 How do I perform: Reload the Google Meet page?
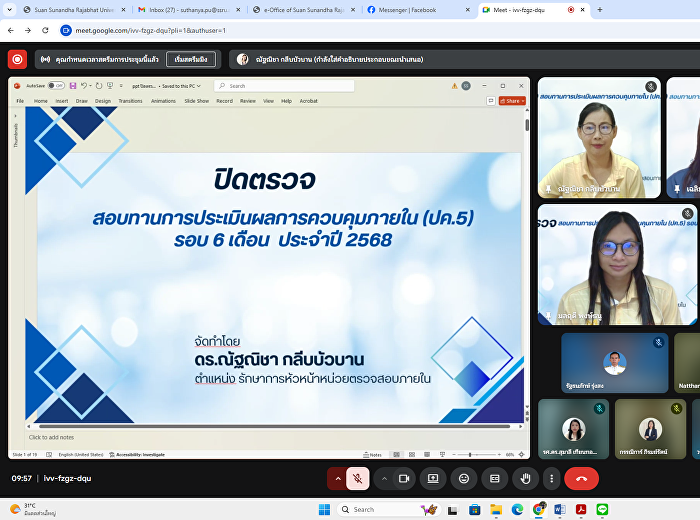pos(45,30)
